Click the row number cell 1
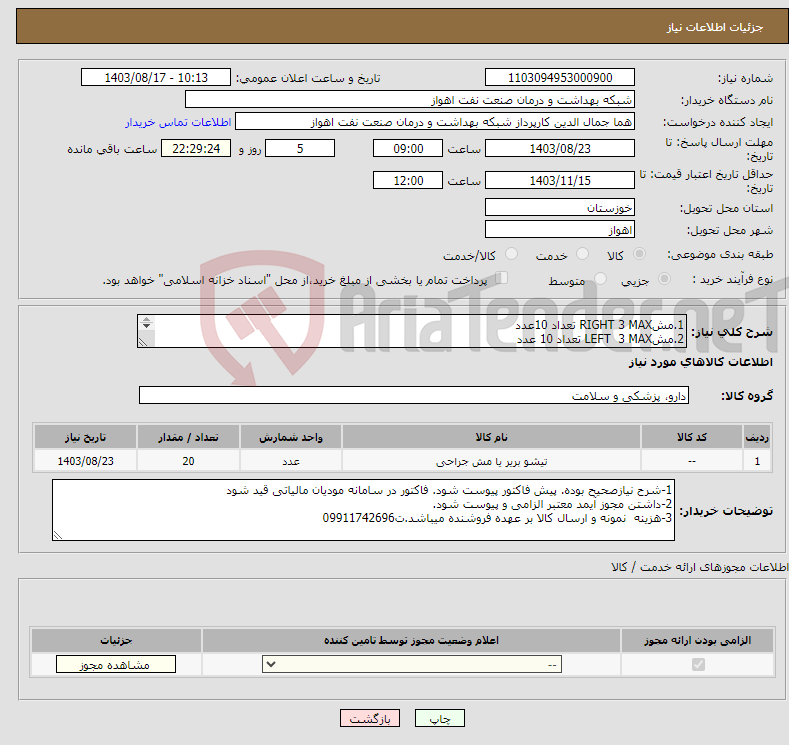 pyautogui.click(x=757, y=461)
